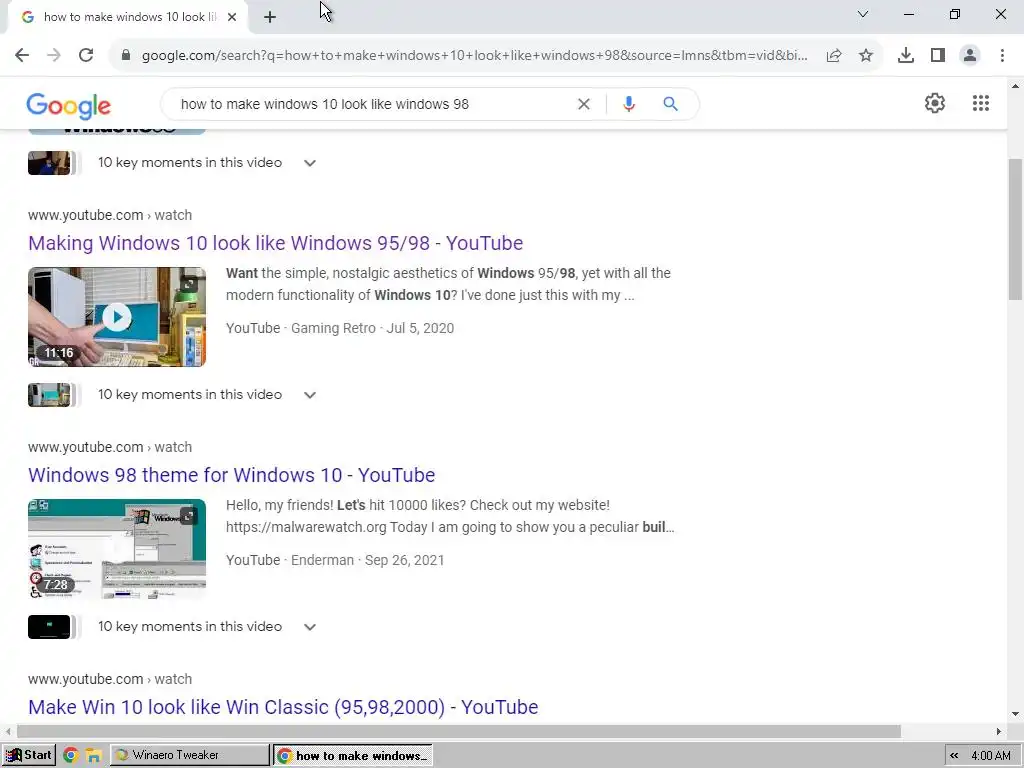This screenshot has height=768, width=1024.
Task: Expand key moments under Enderman video
Action: (310, 627)
